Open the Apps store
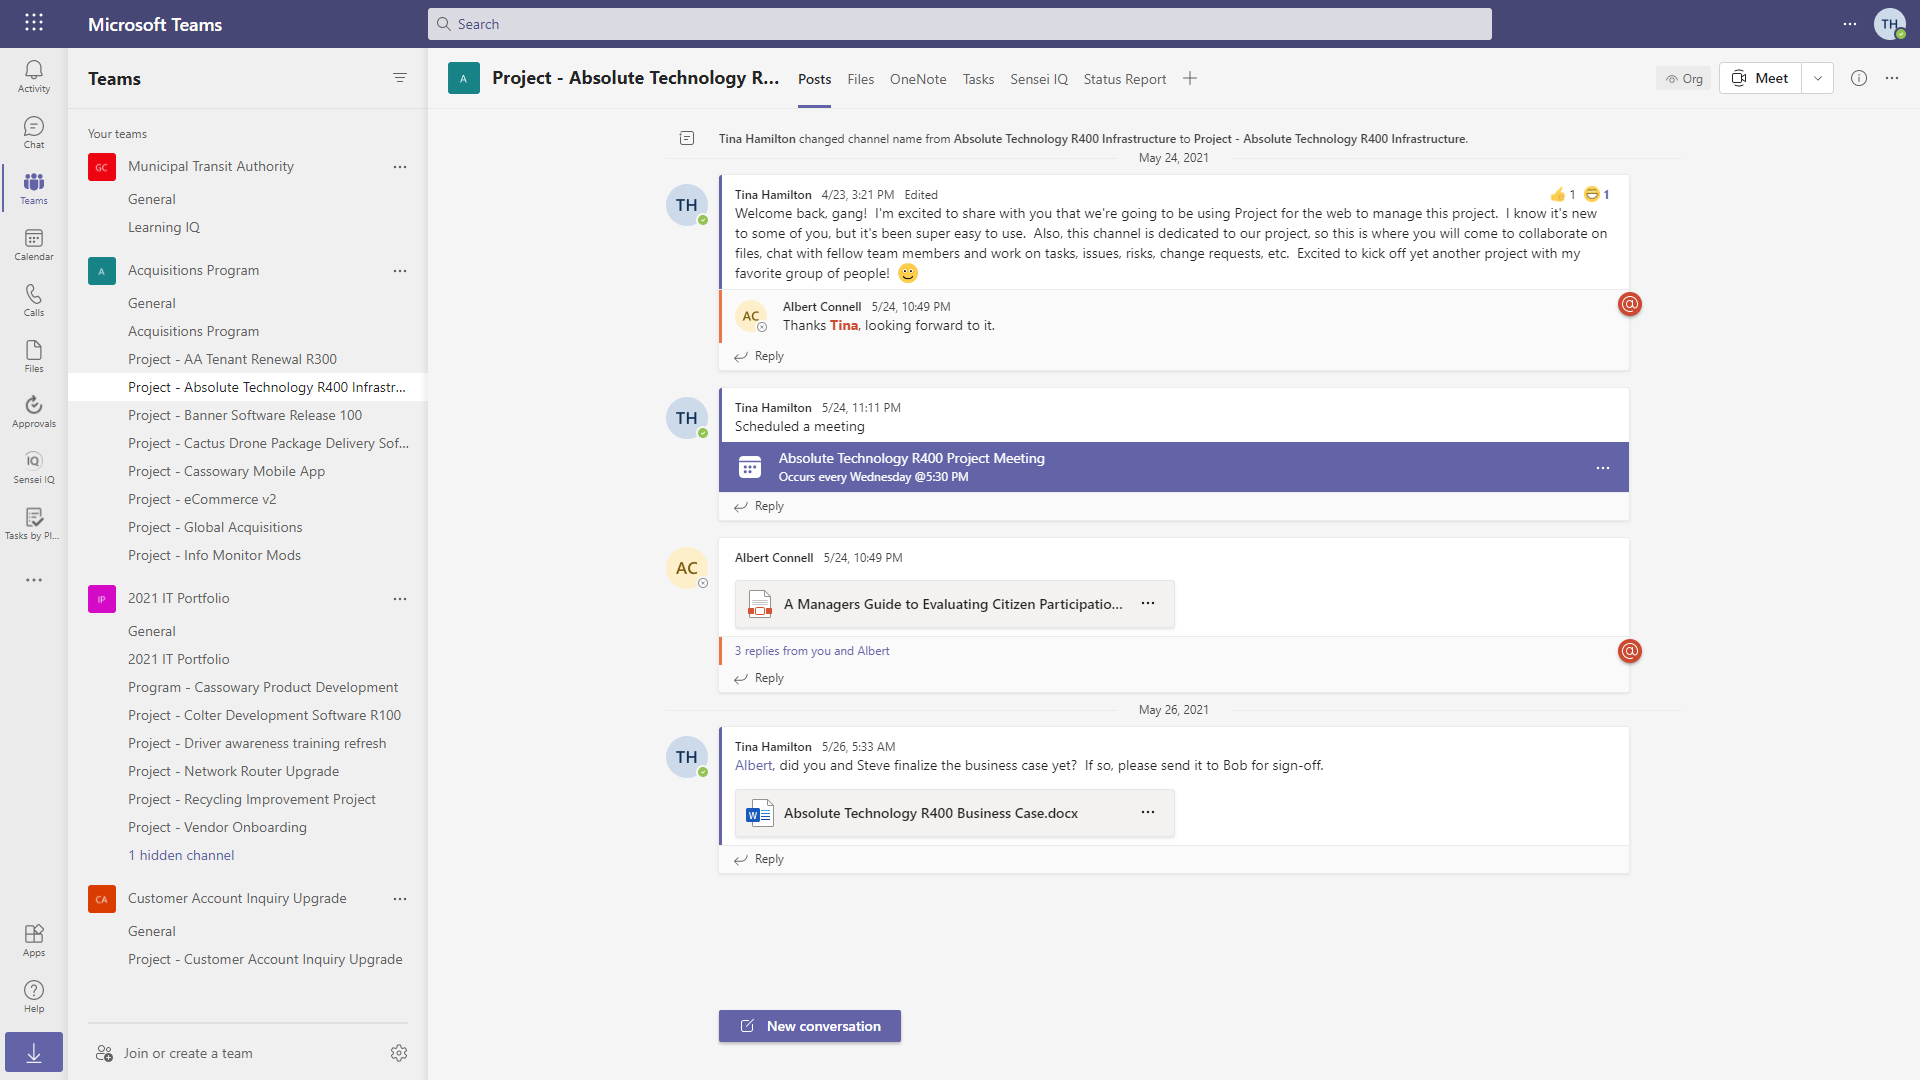The height and width of the screenshot is (1080, 1920). (34, 940)
